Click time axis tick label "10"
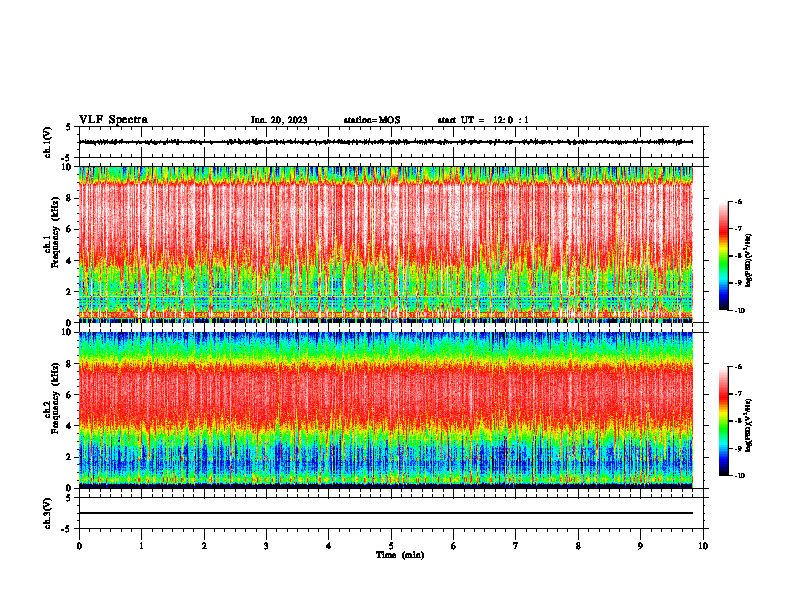The image size is (792, 612). [x=703, y=546]
